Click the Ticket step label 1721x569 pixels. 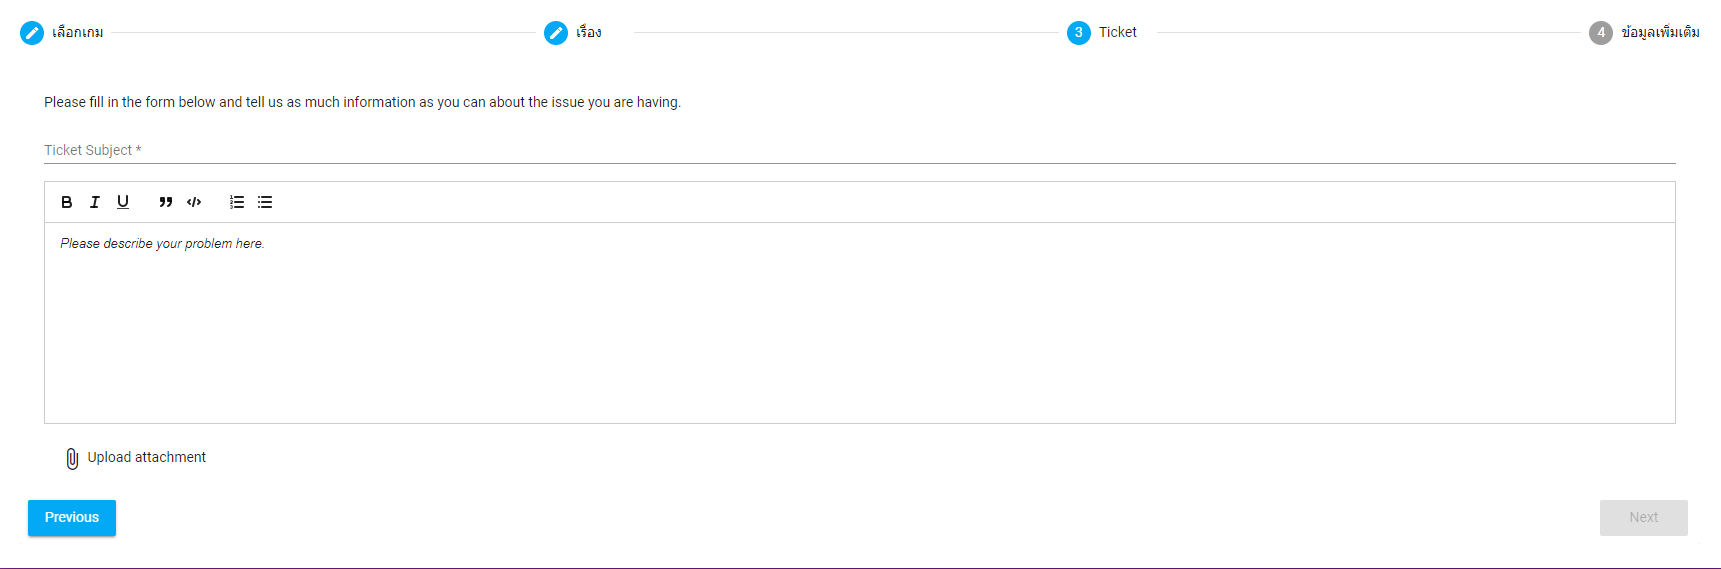pyautogui.click(x=1118, y=32)
